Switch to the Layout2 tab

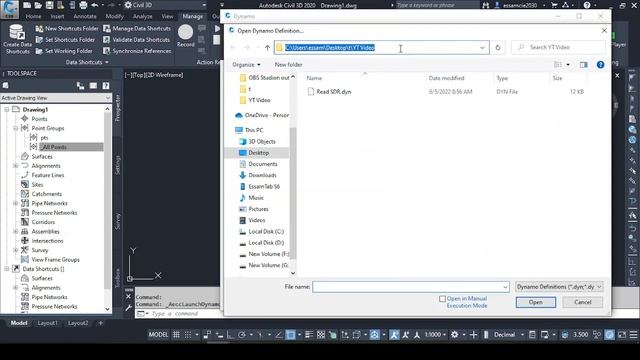(x=78, y=323)
